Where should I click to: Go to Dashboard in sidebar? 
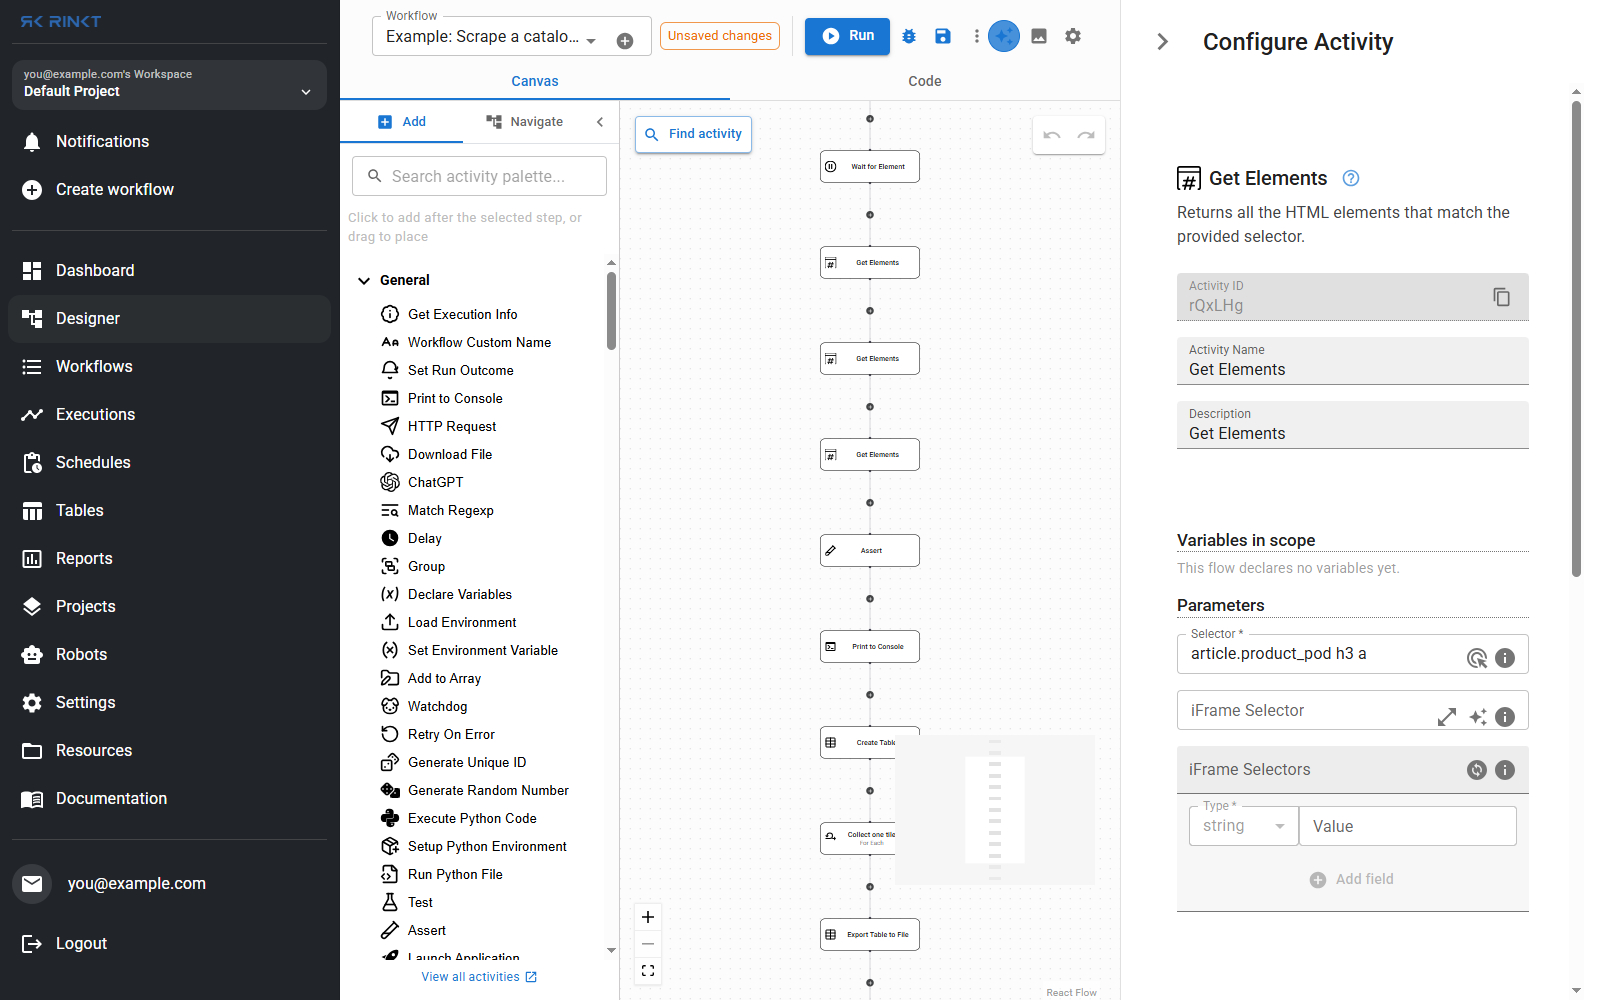(169, 270)
